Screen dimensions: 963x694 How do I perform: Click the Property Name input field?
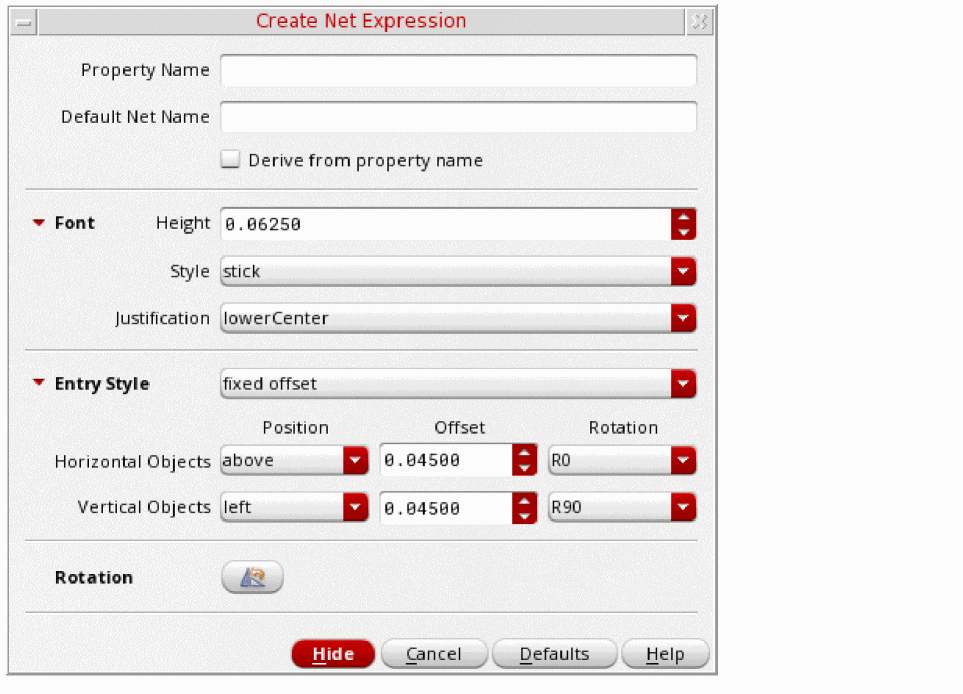[458, 70]
